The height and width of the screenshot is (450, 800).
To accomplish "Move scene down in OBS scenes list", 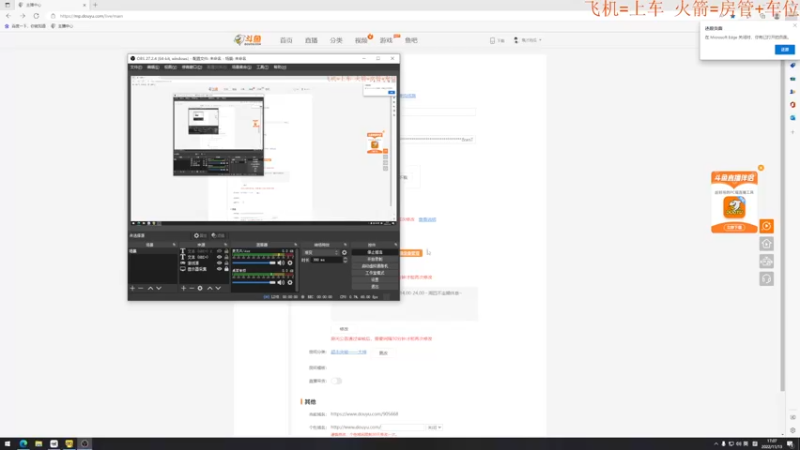I will coord(159,288).
